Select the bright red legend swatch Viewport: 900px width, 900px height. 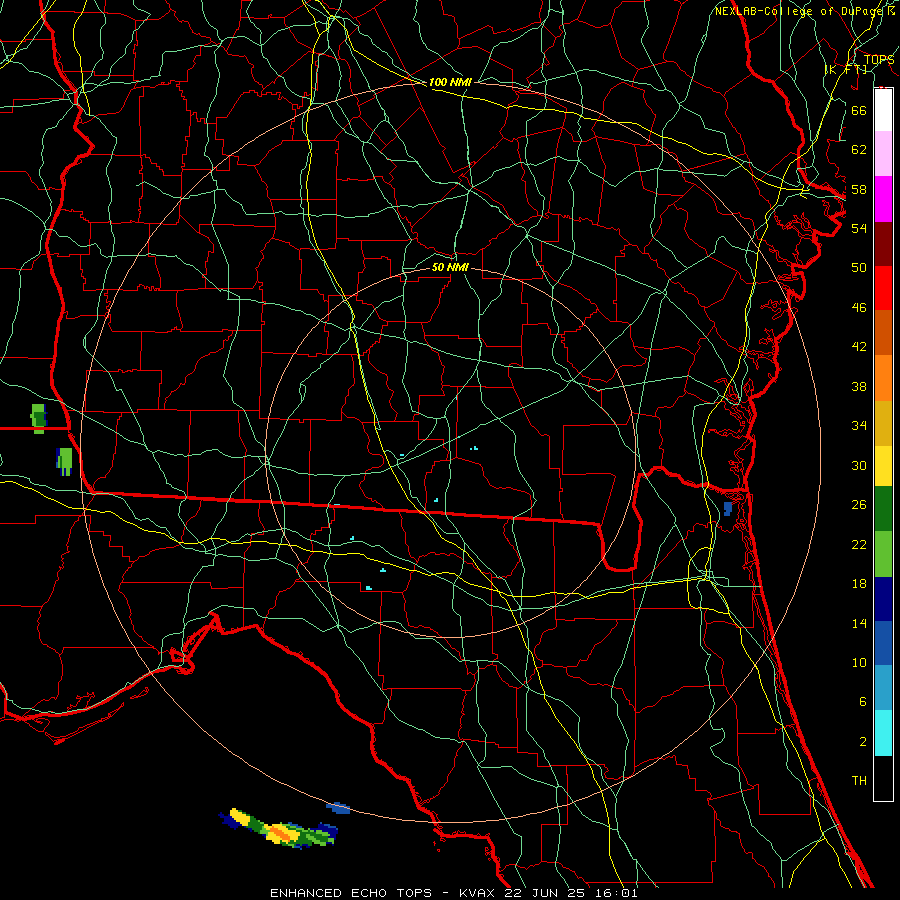click(883, 288)
